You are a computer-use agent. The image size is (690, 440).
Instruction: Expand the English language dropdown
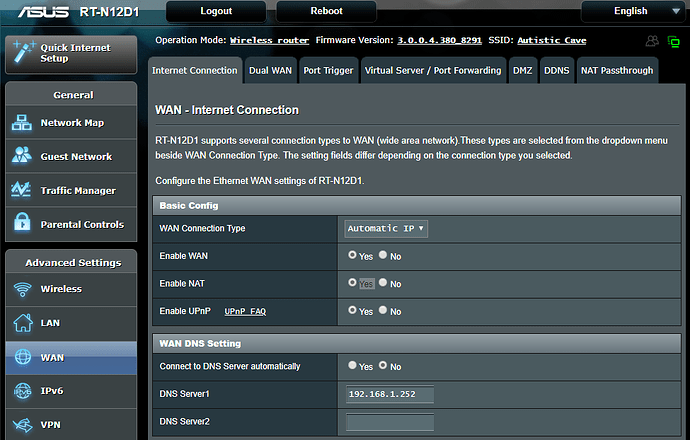point(637,12)
